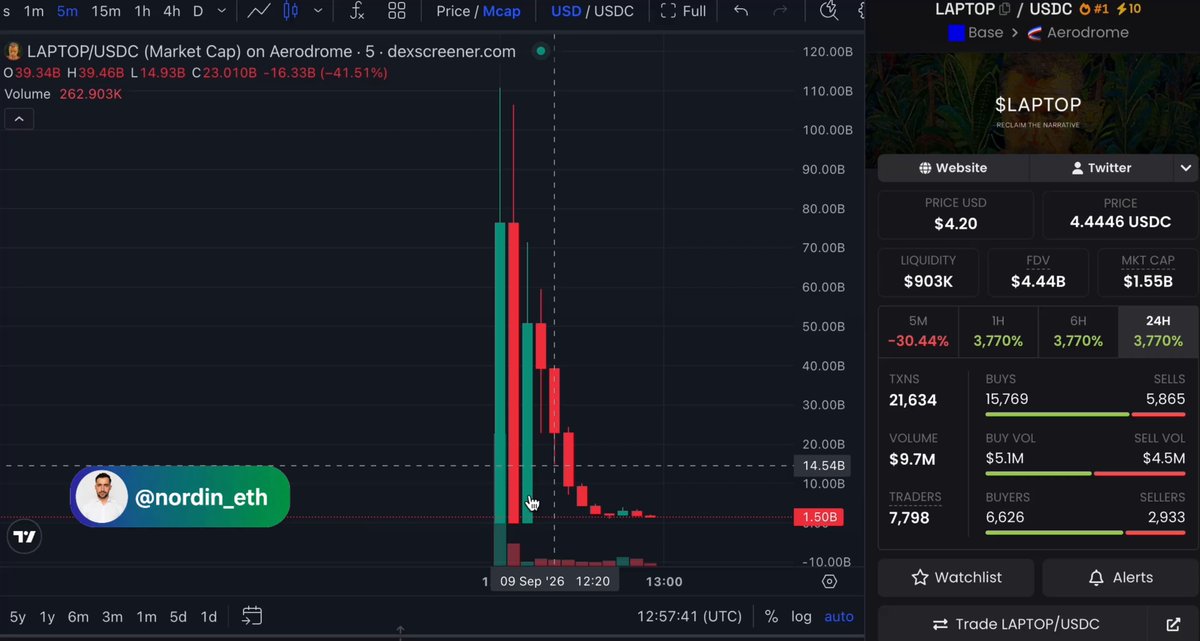Copy the LAPTOP token address icon
The height and width of the screenshot is (641, 1200).
pos(1003,9)
